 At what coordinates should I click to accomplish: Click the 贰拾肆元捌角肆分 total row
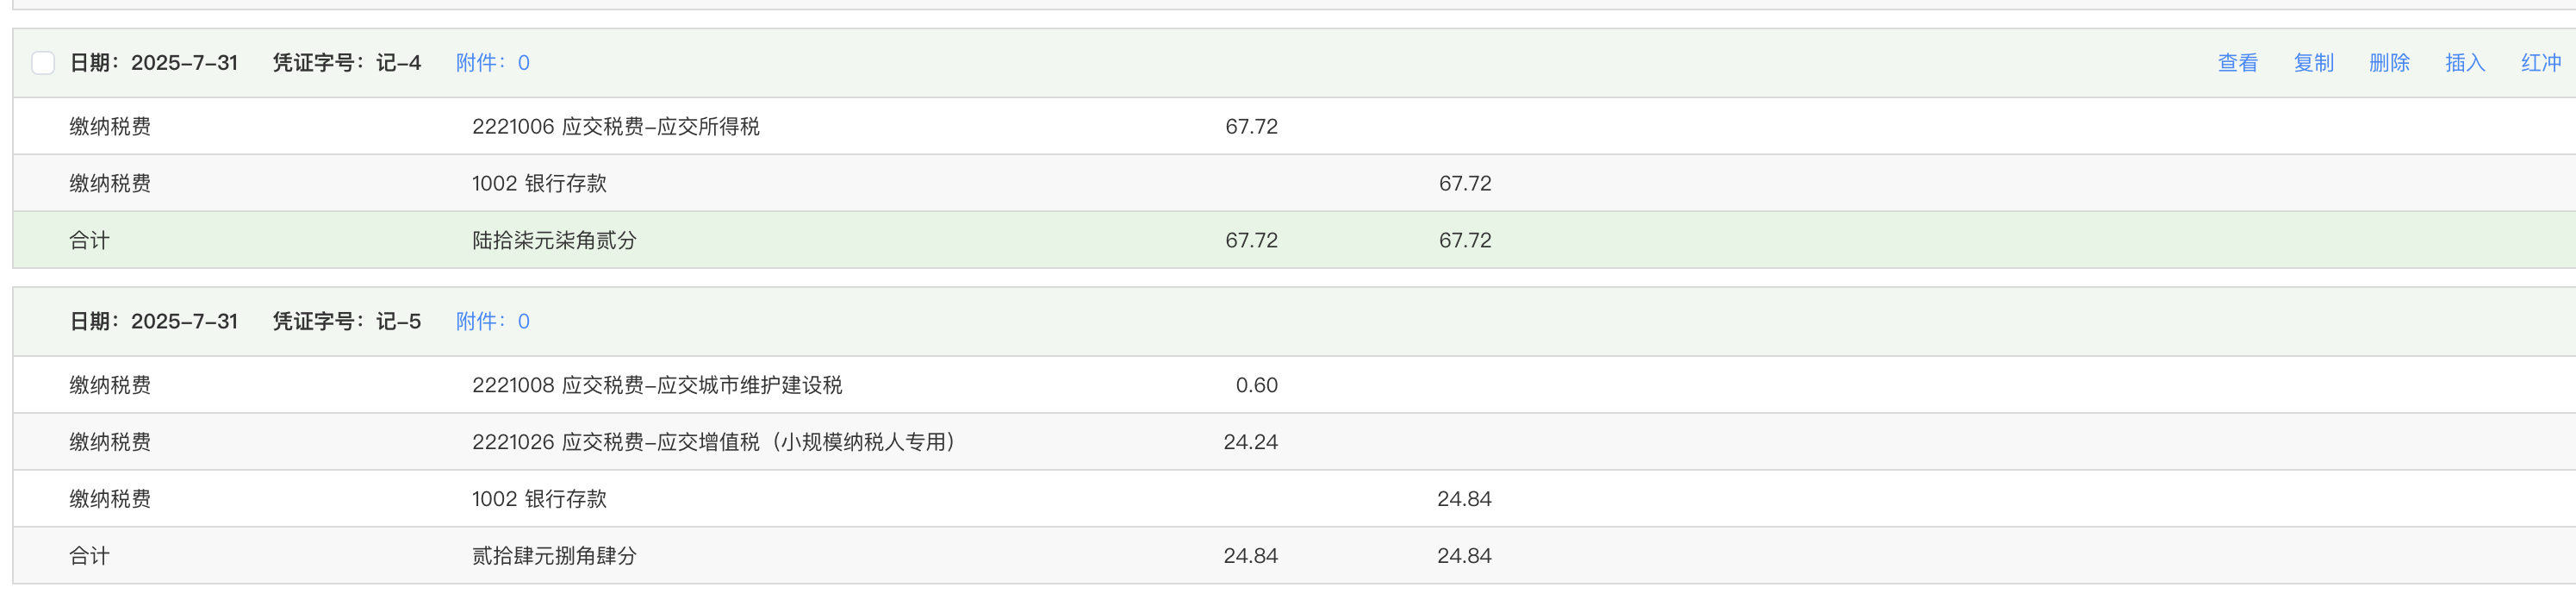(554, 556)
